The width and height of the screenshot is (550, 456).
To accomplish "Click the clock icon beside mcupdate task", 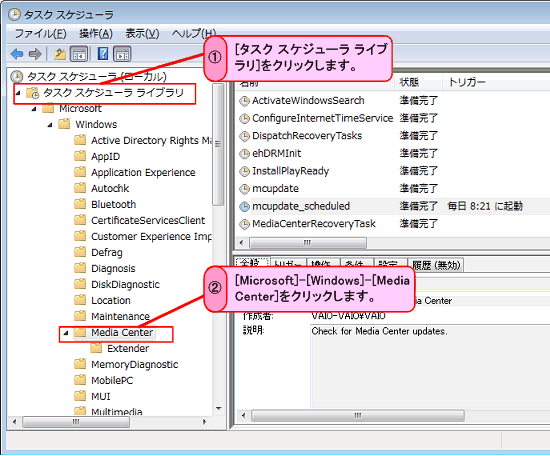I will (244, 189).
